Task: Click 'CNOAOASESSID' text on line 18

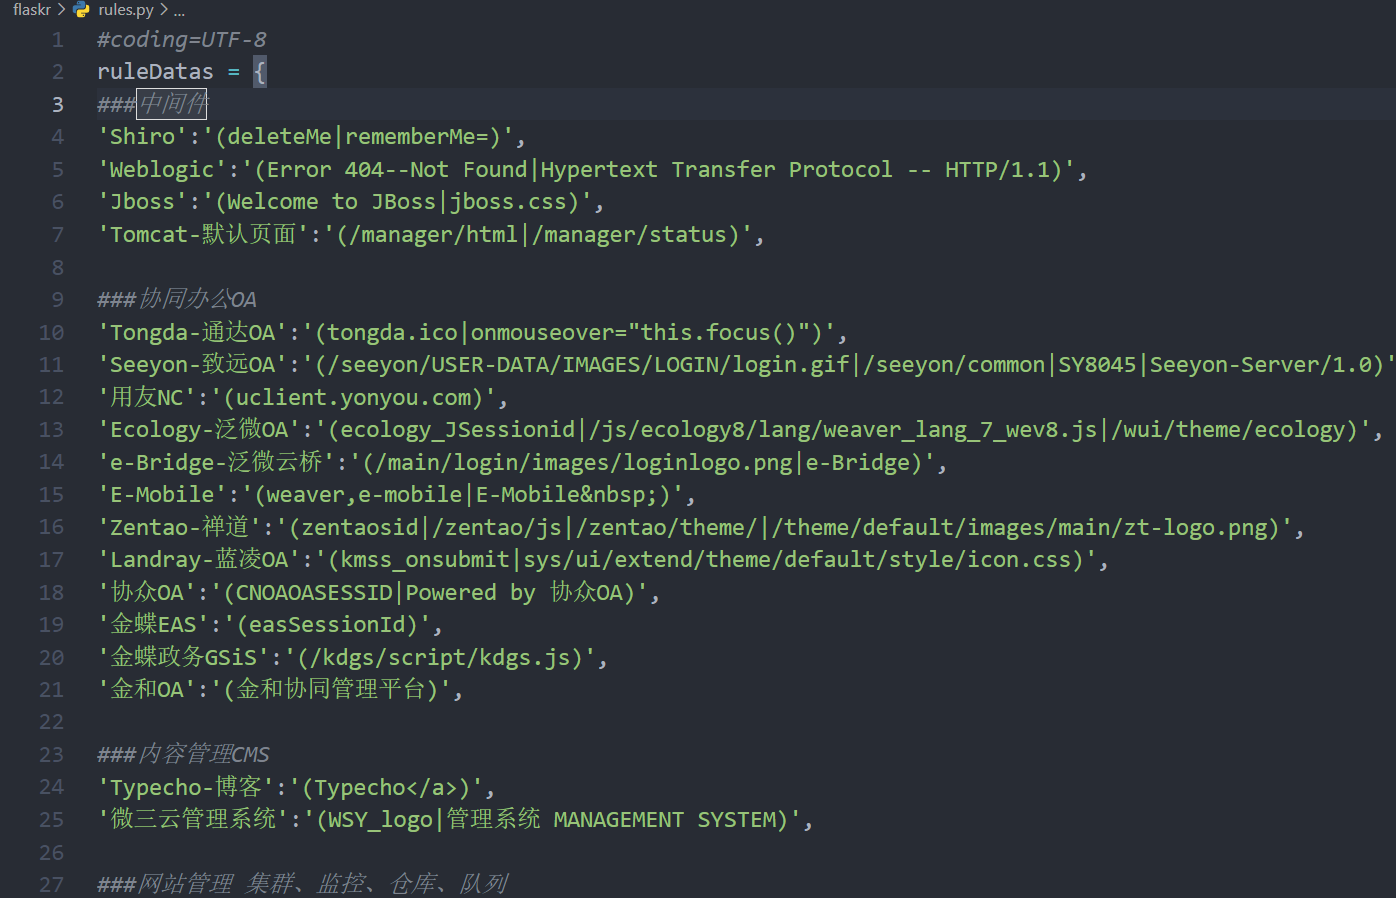Action: pos(315,592)
